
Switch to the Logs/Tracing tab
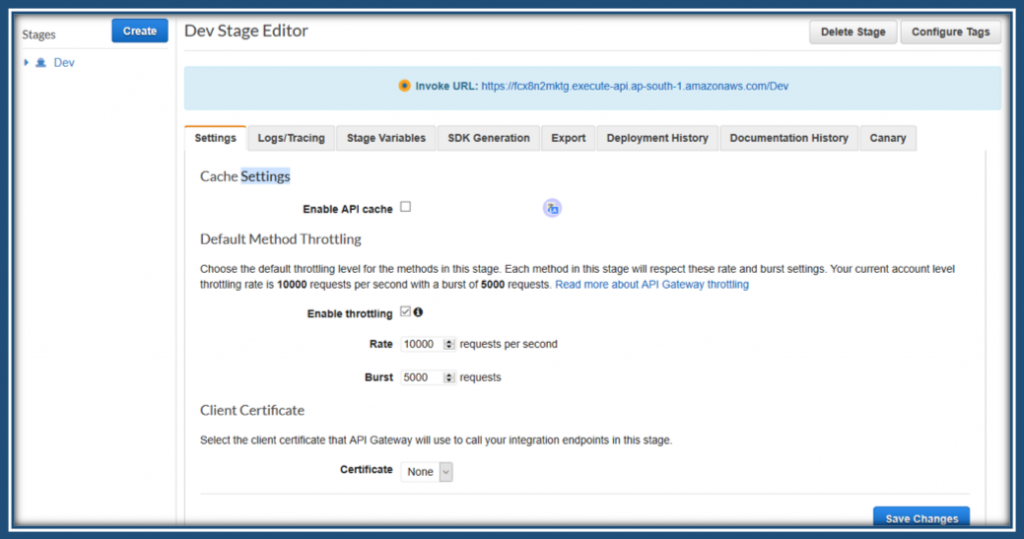[291, 138]
